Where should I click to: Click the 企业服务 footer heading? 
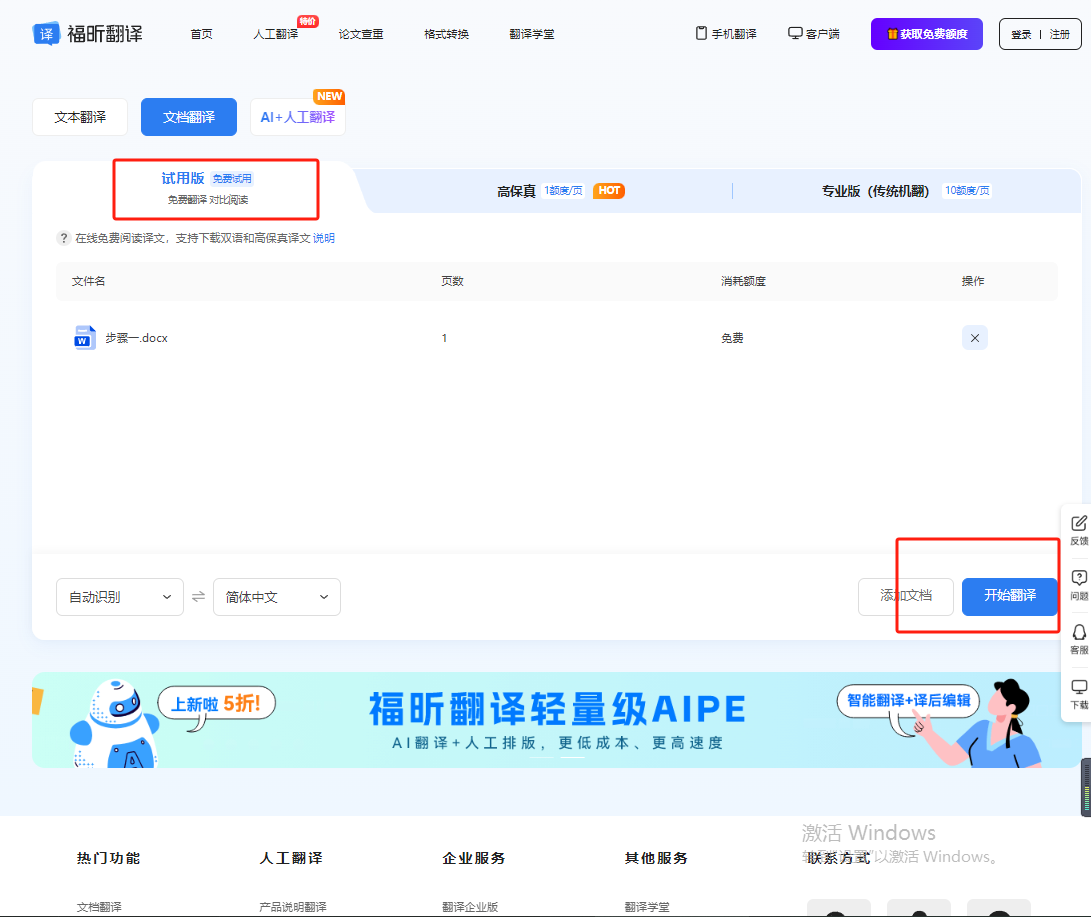474,858
